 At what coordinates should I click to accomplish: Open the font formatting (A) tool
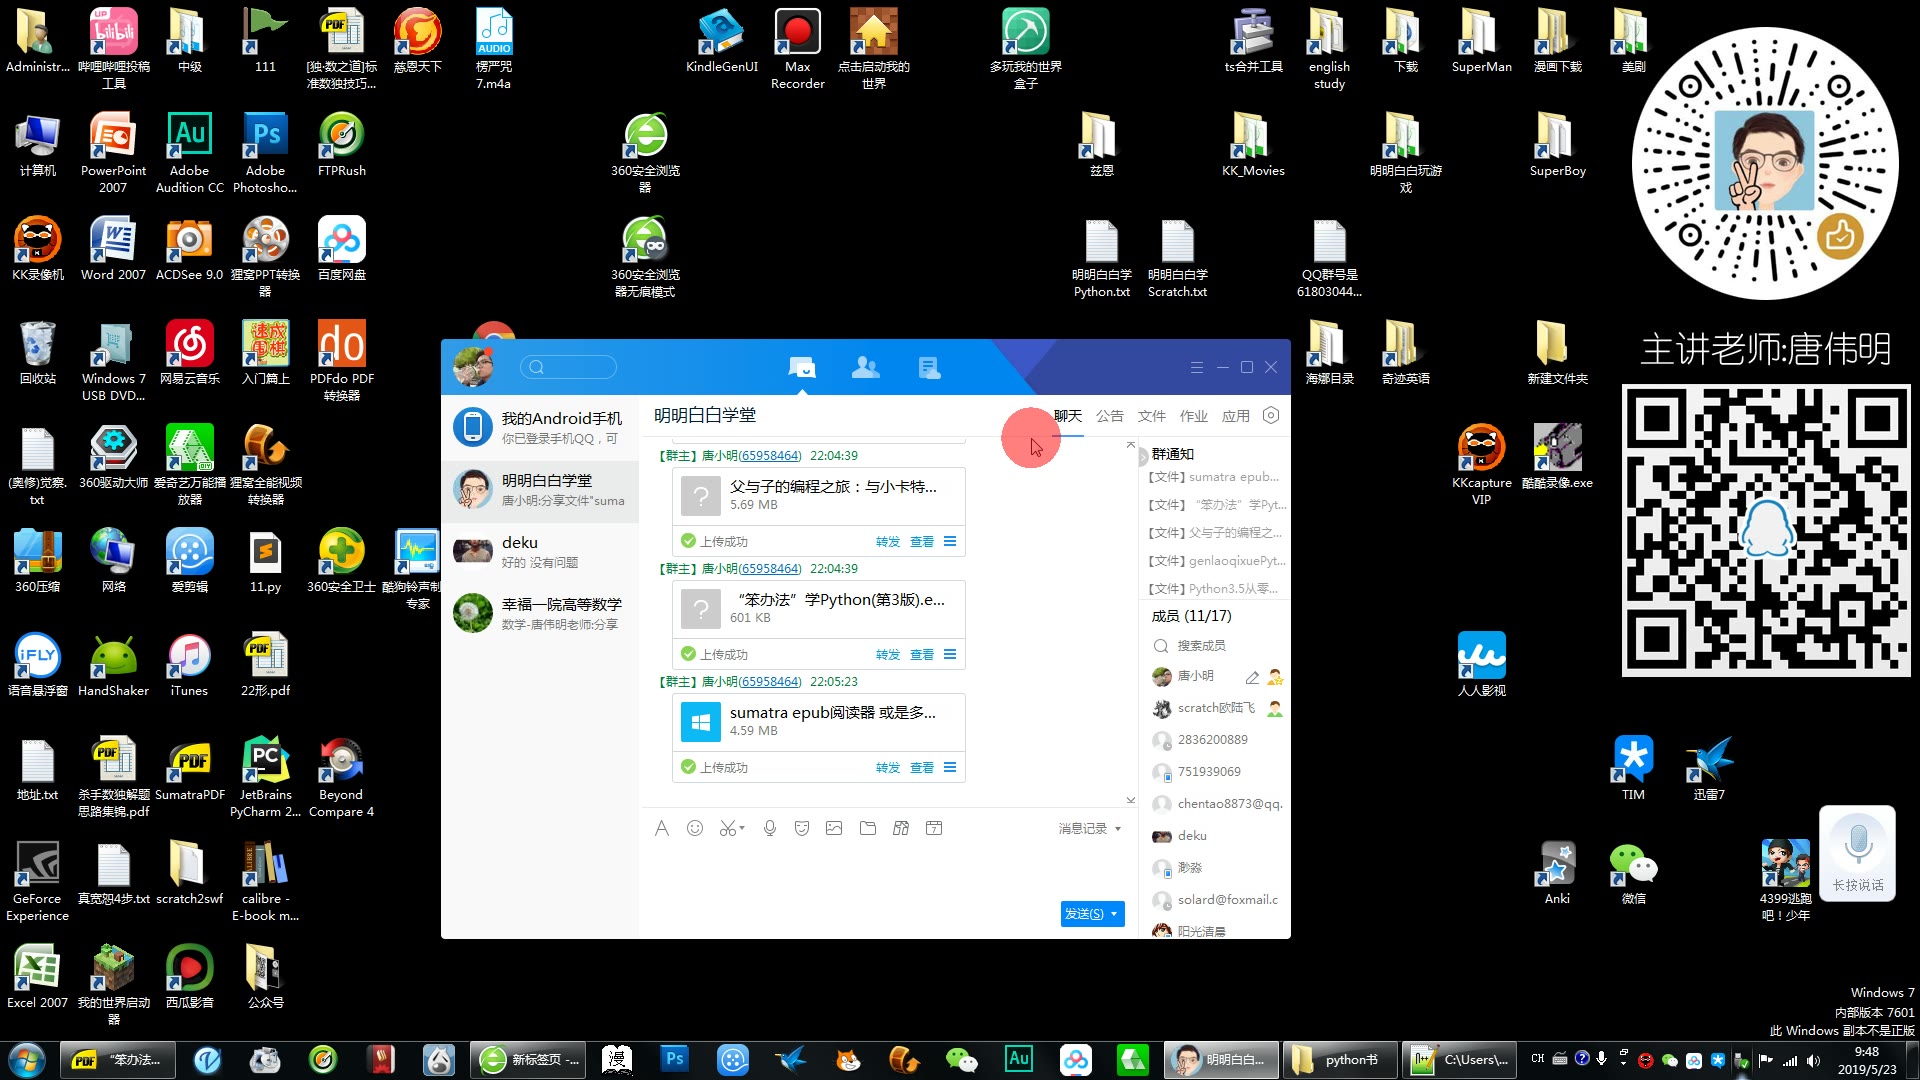point(661,828)
